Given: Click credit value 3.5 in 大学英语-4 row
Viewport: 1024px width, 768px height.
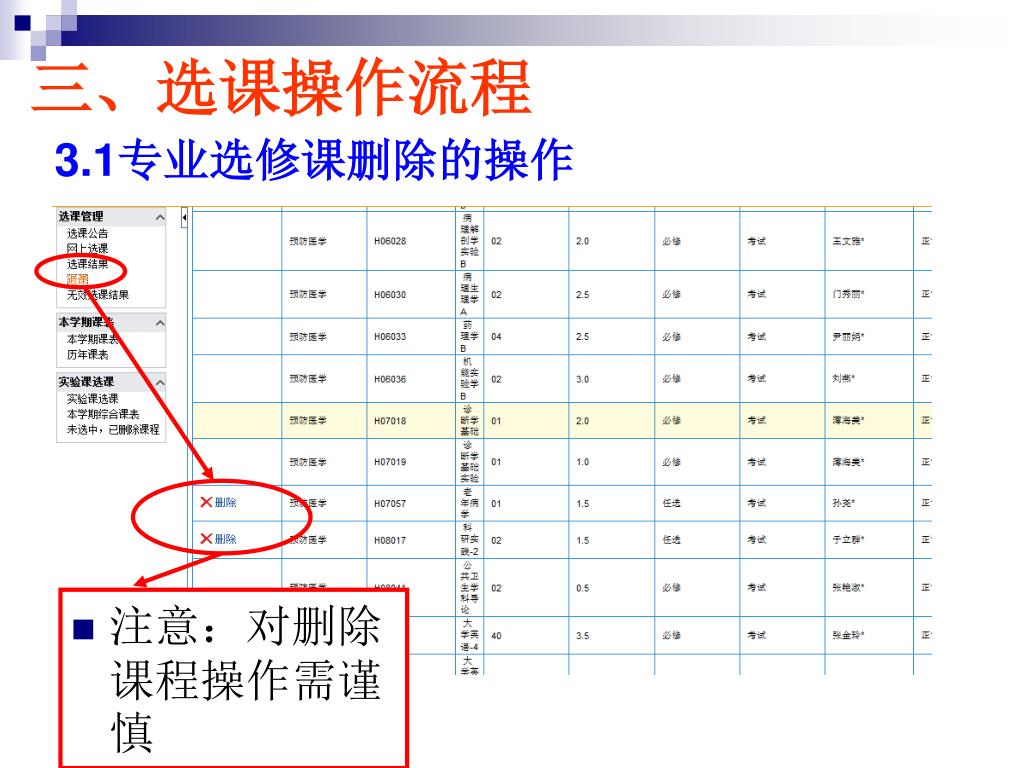Looking at the screenshot, I should pyautogui.click(x=583, y=635).
